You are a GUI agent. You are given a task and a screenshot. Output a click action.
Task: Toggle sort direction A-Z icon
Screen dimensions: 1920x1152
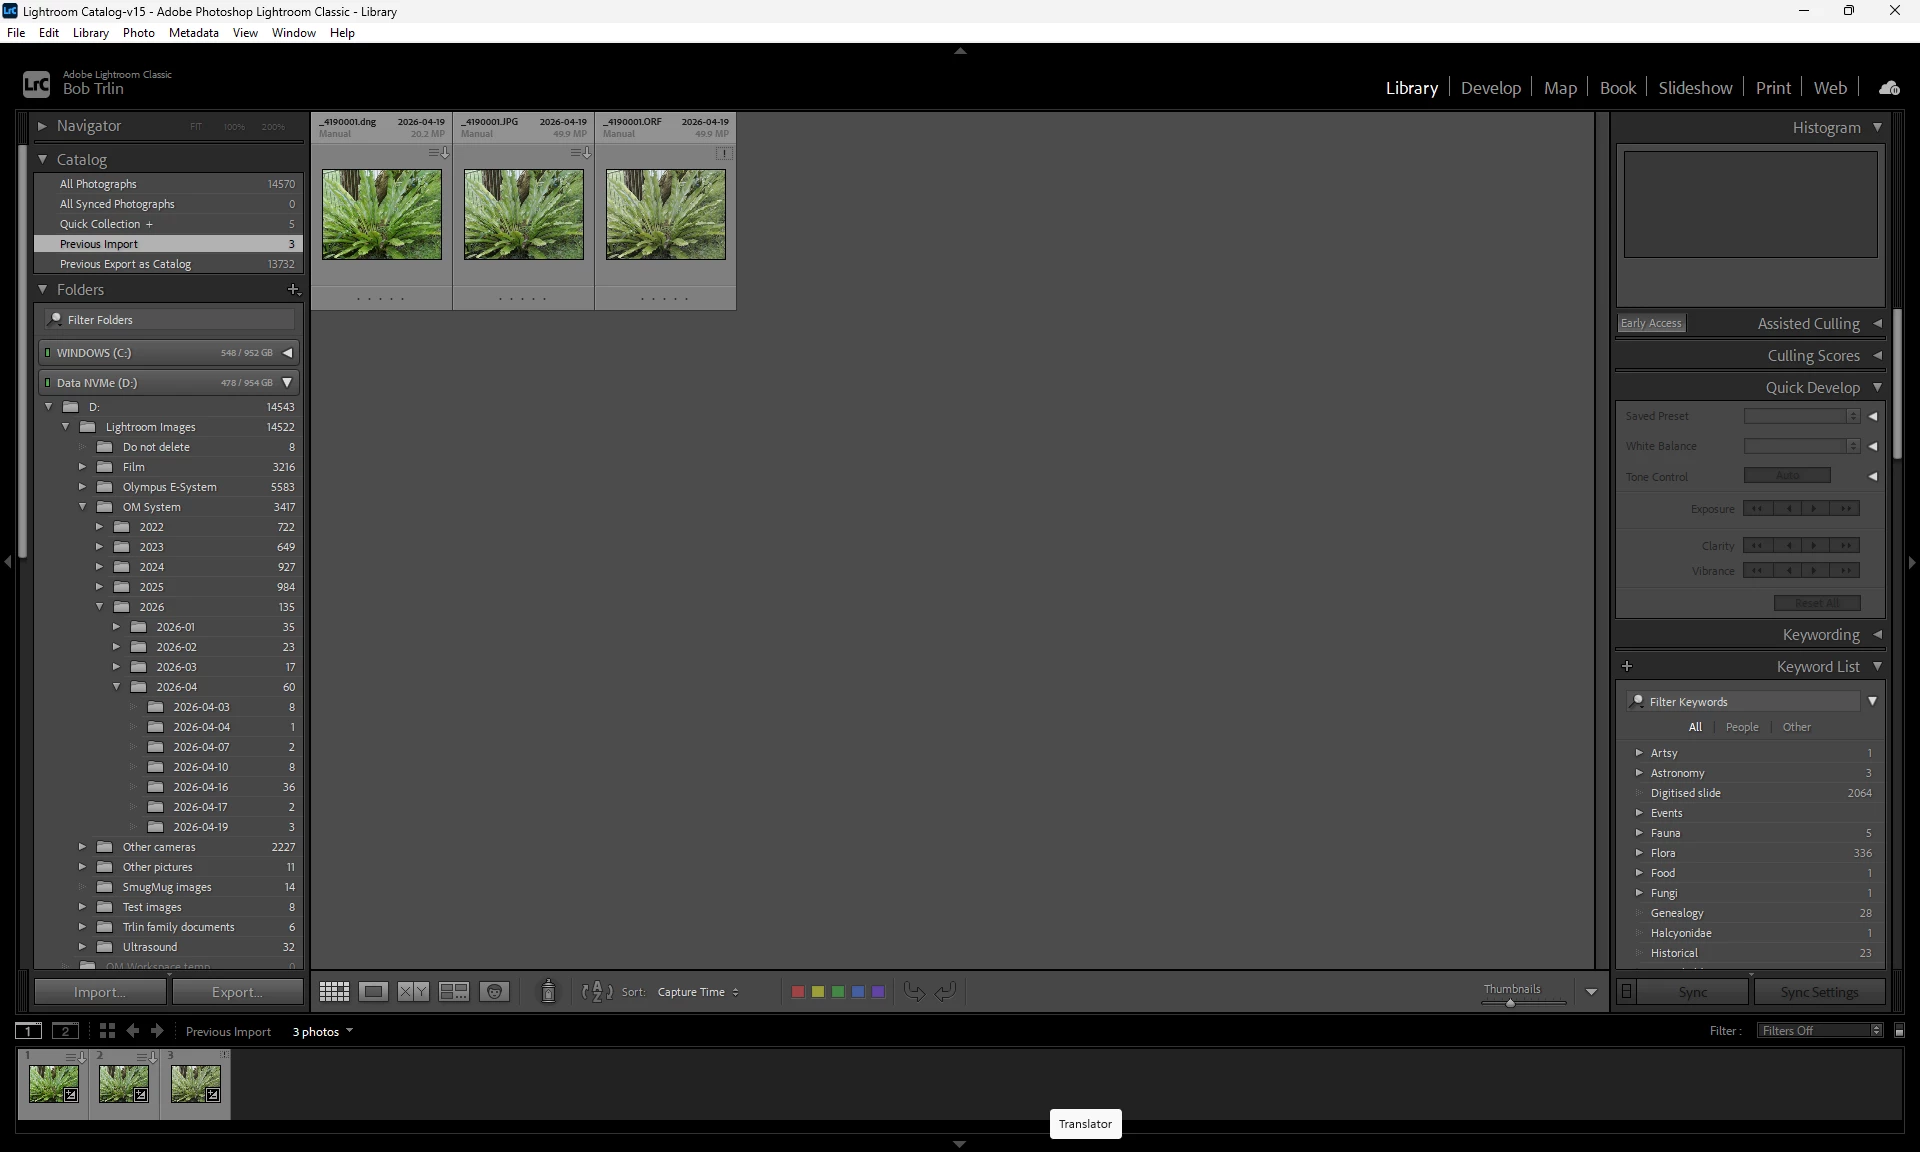click(x=597, y=991)
